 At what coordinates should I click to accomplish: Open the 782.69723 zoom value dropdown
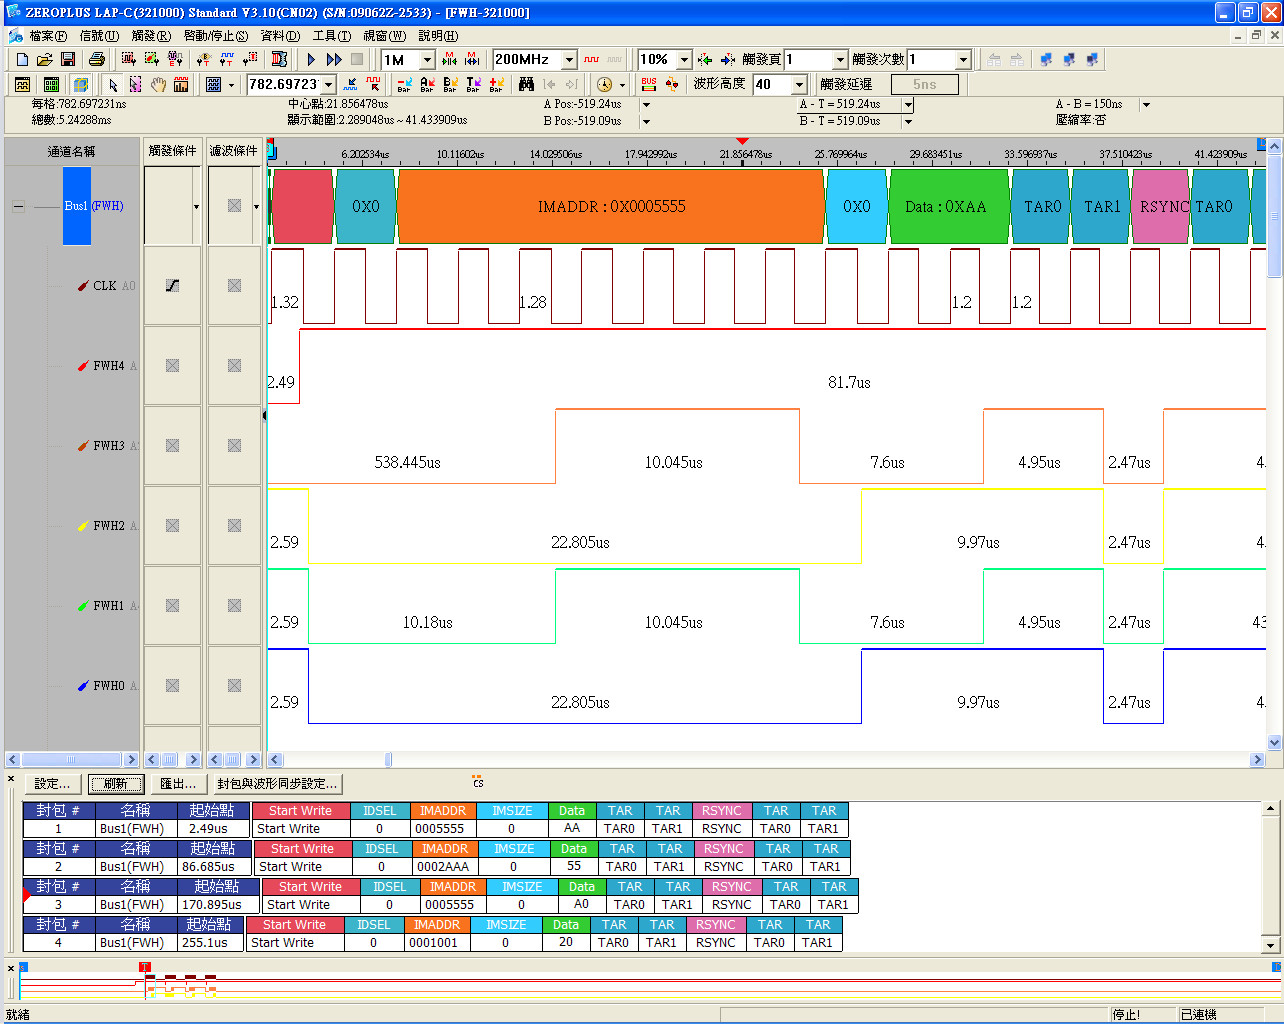tap(328, 85)
